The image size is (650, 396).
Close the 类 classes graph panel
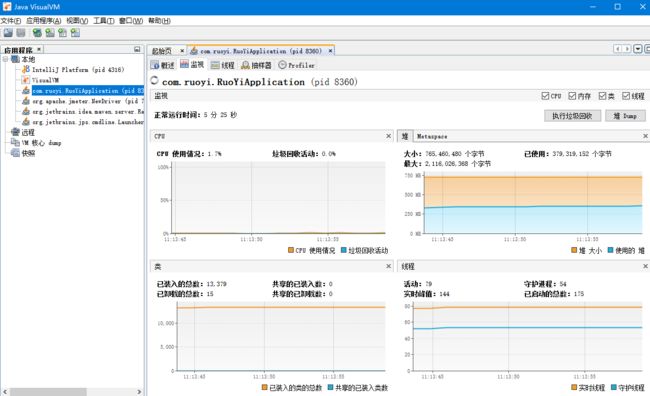388,266
